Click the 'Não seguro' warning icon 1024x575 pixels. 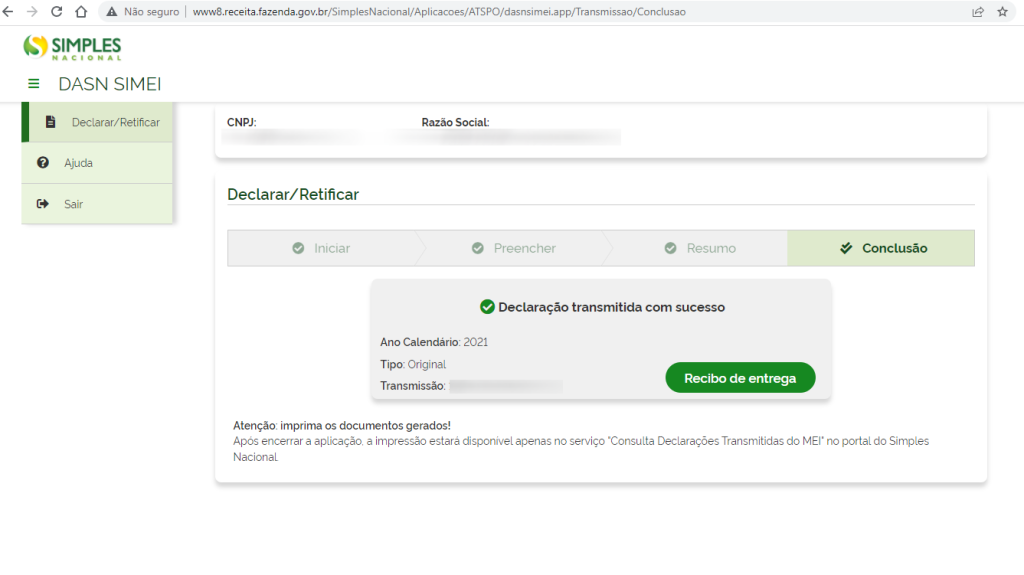(x=111, y=12)
